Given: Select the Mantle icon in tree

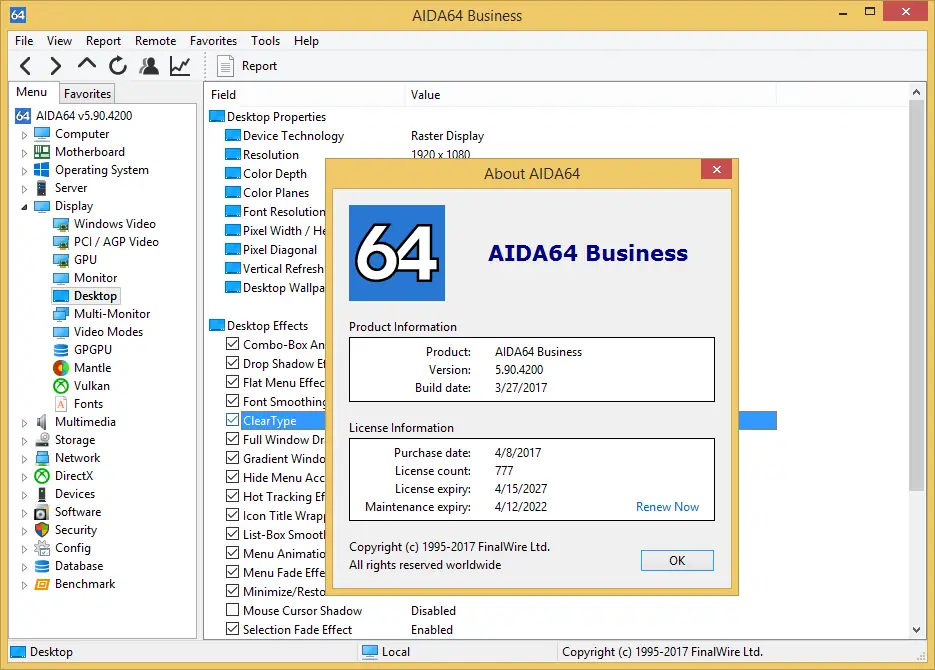Looking at the screenshot, I should point(61,368).
